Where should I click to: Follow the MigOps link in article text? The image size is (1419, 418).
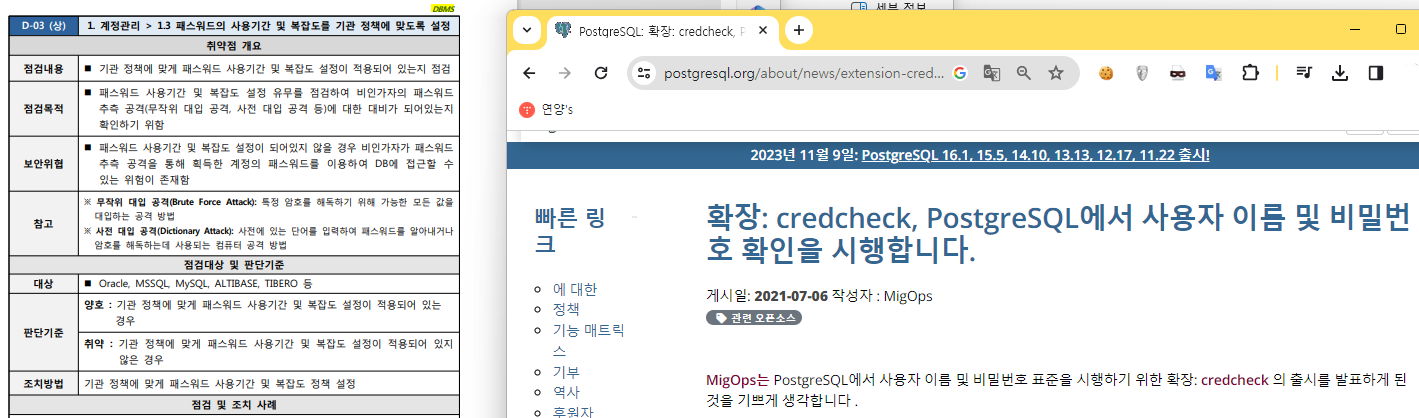731,380
